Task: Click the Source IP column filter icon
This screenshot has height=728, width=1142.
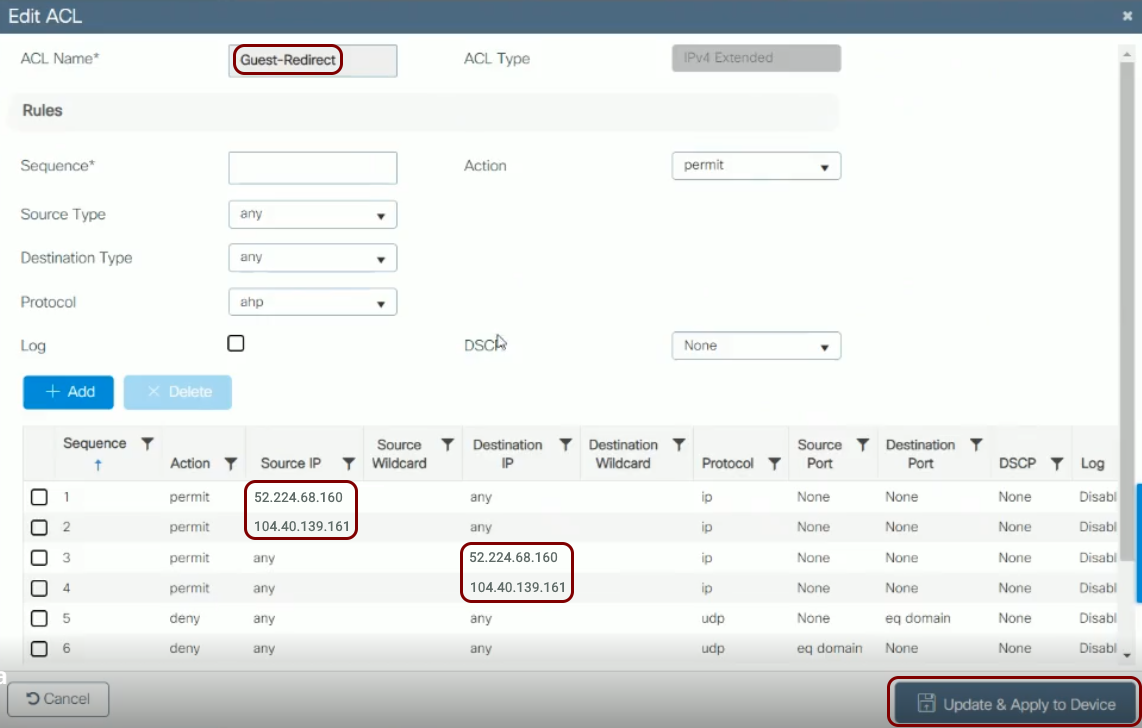Action: pyautogui.click(x=348, y=464)
